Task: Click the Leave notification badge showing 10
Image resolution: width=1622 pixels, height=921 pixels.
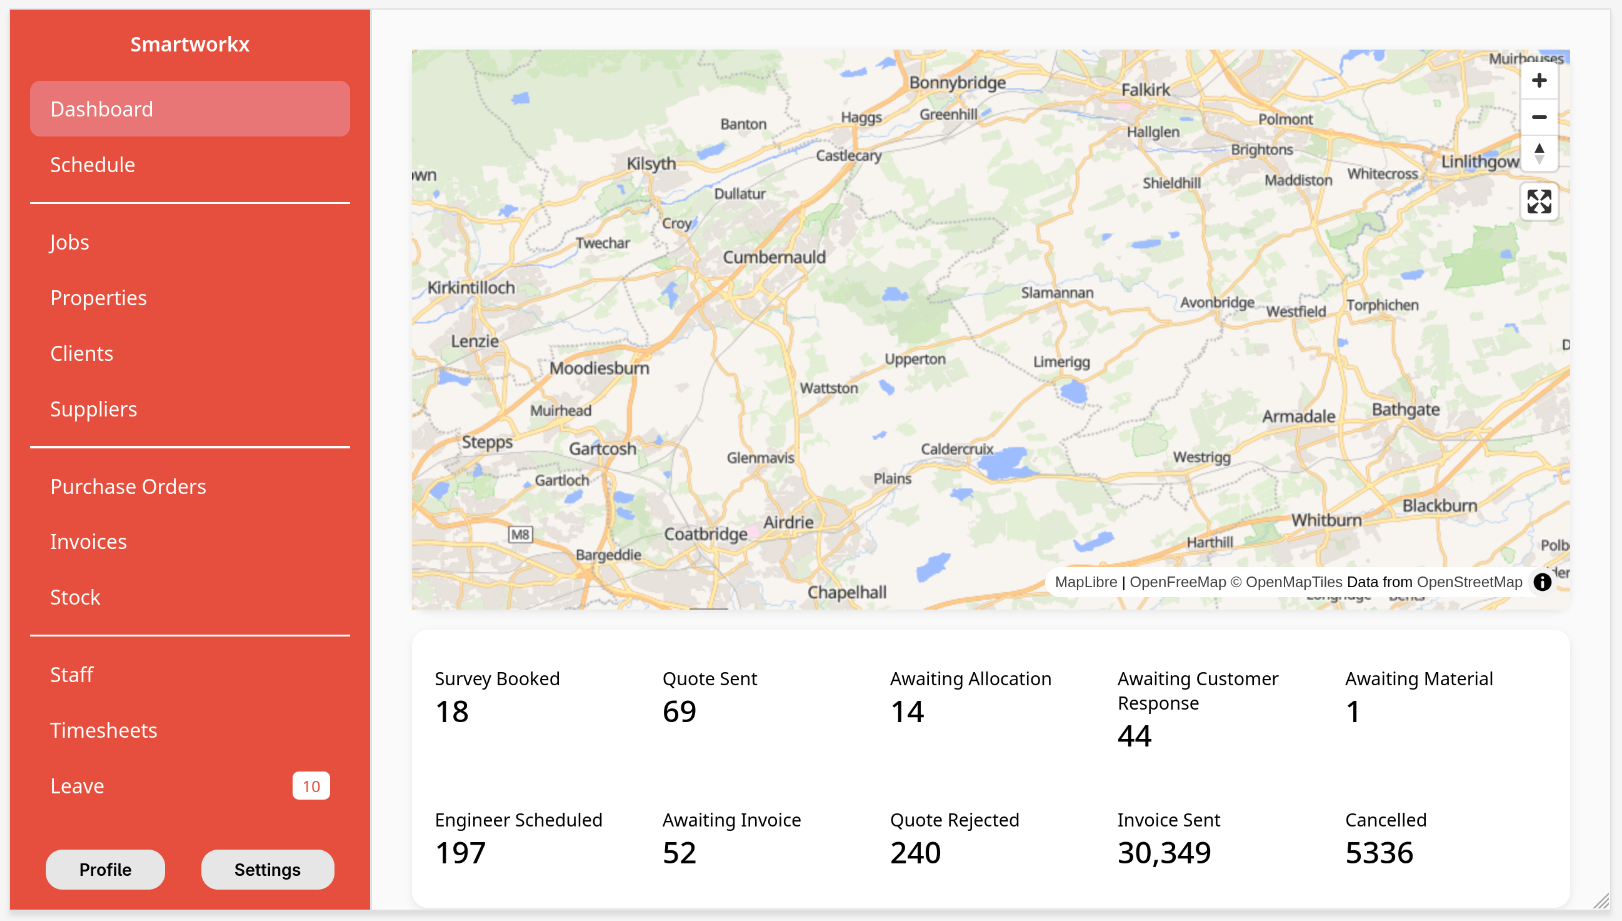Action: [311, 786]
